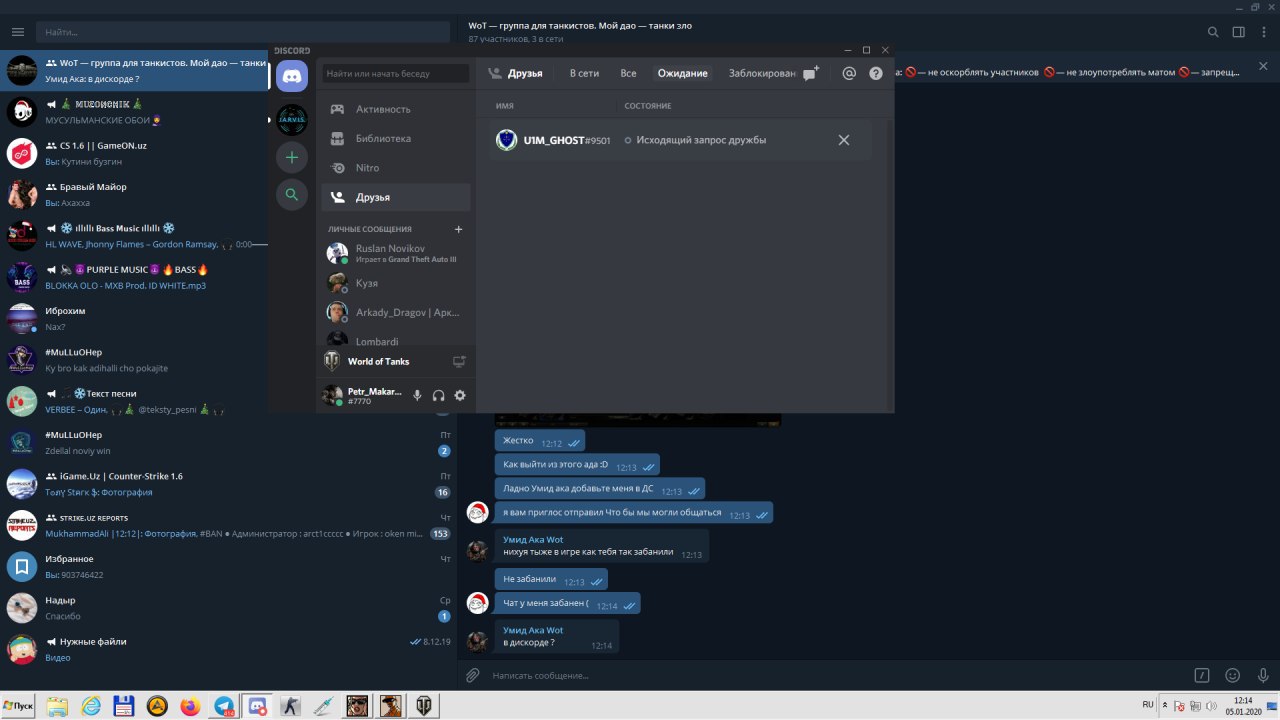Open Firefox from taskbar

(190, 705)
